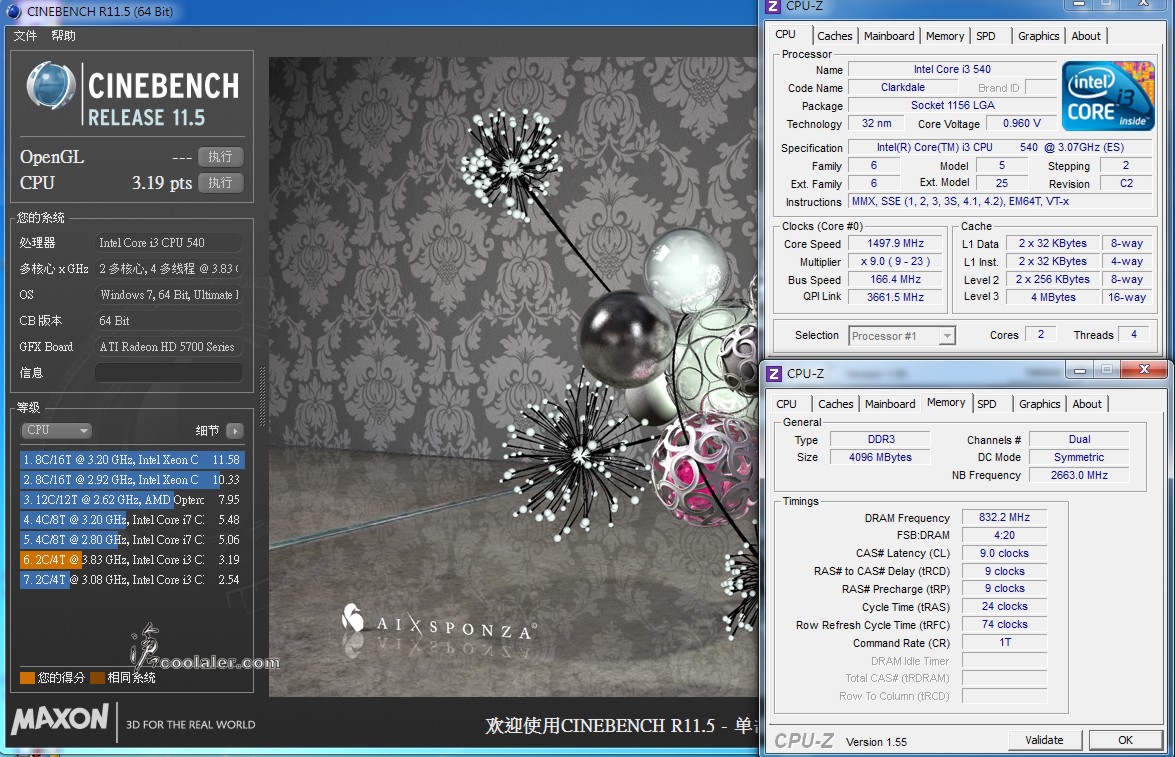Click the Multiplier value x 9.0
This screenshot has height=757, width=1175.
[895, 262]
